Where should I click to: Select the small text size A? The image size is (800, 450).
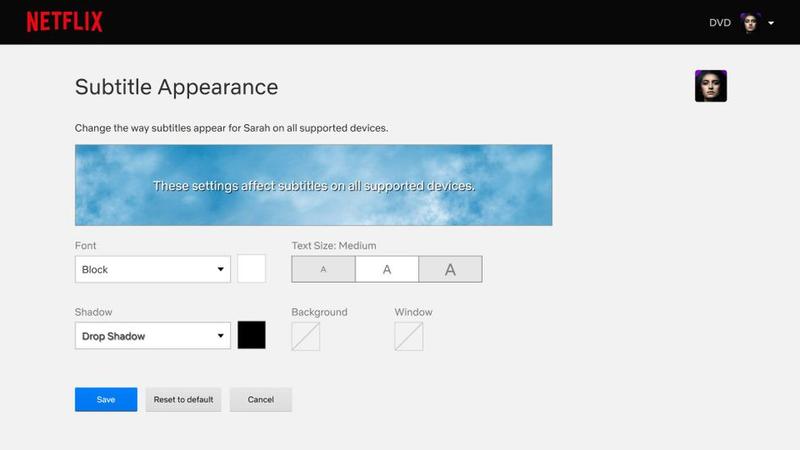click(323, 269)
